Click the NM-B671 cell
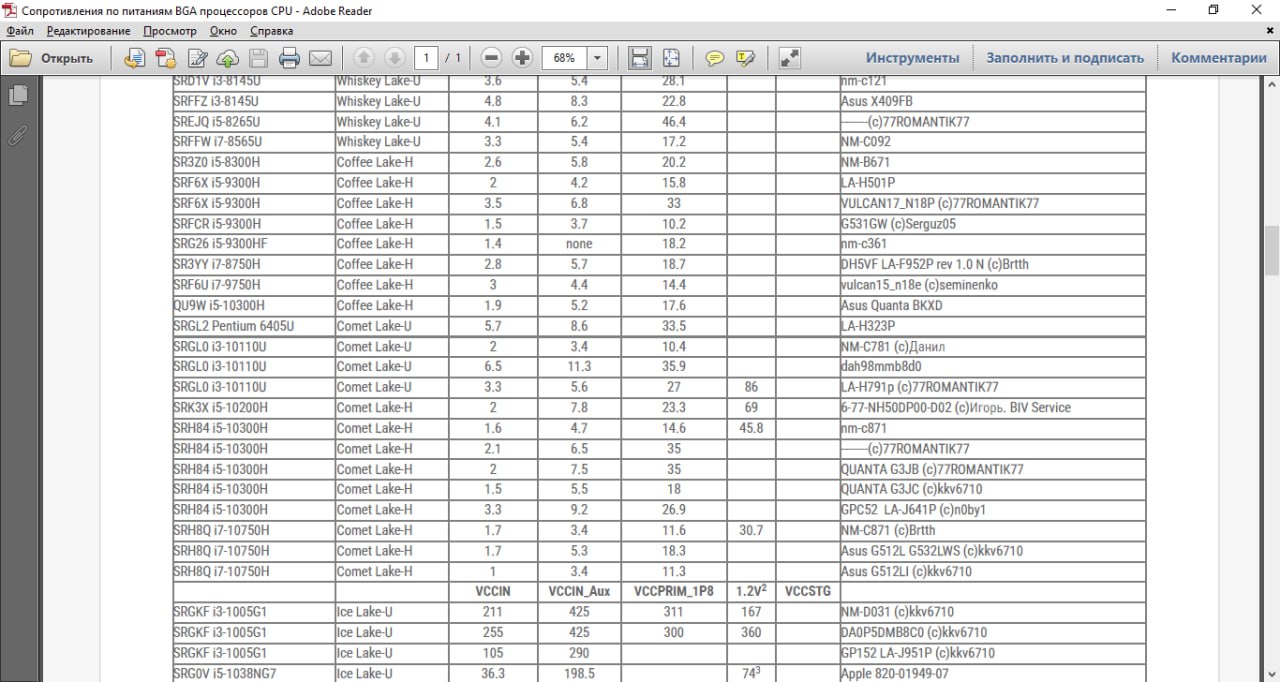The height and width of the screenshot is (682, 1280). coord(993,162)
